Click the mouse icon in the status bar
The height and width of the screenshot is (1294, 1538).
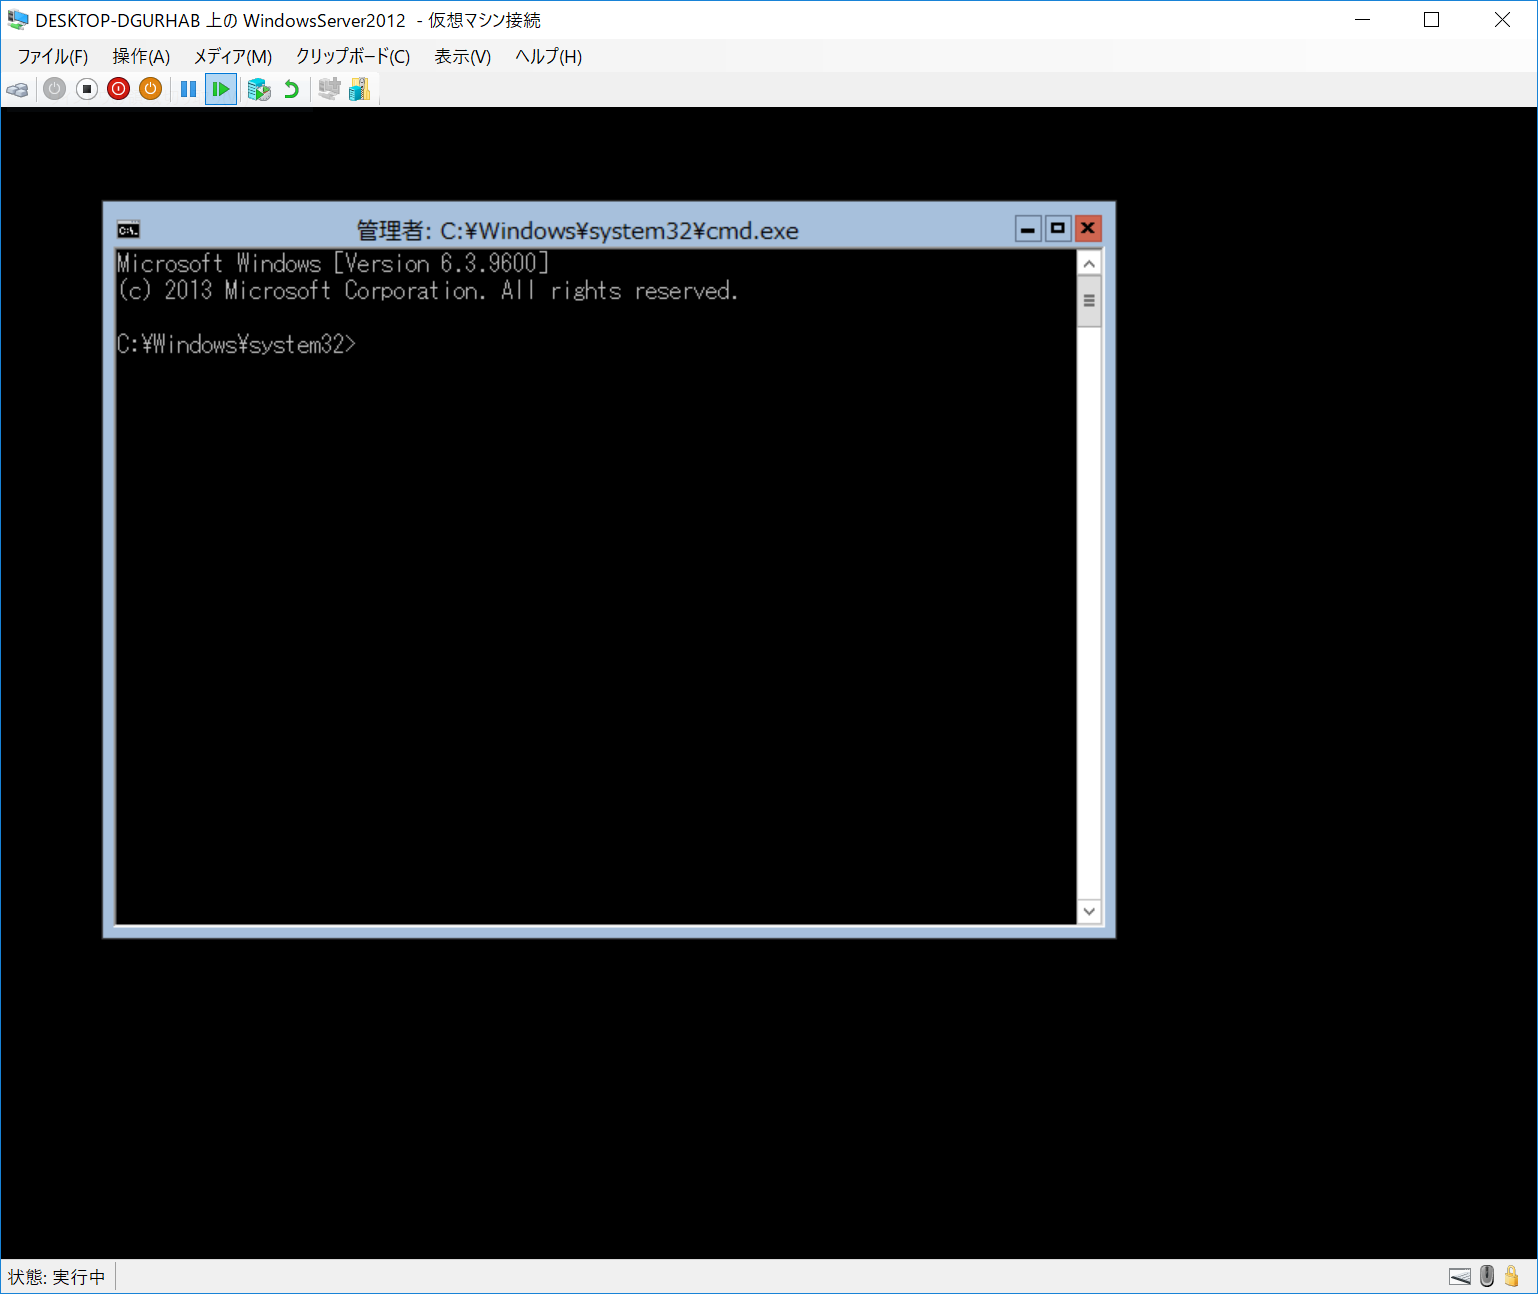pyautogui.click(x=1486, y=1276)
